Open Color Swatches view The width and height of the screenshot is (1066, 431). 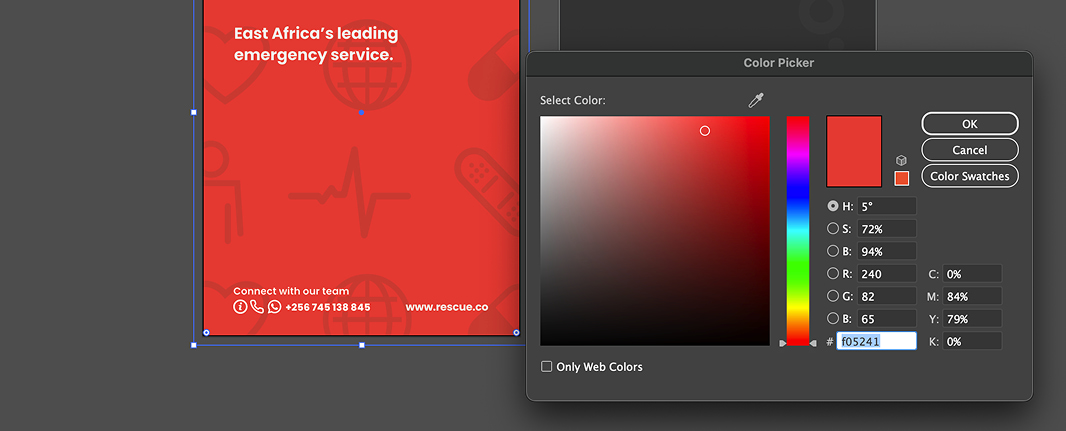(969, 176)
